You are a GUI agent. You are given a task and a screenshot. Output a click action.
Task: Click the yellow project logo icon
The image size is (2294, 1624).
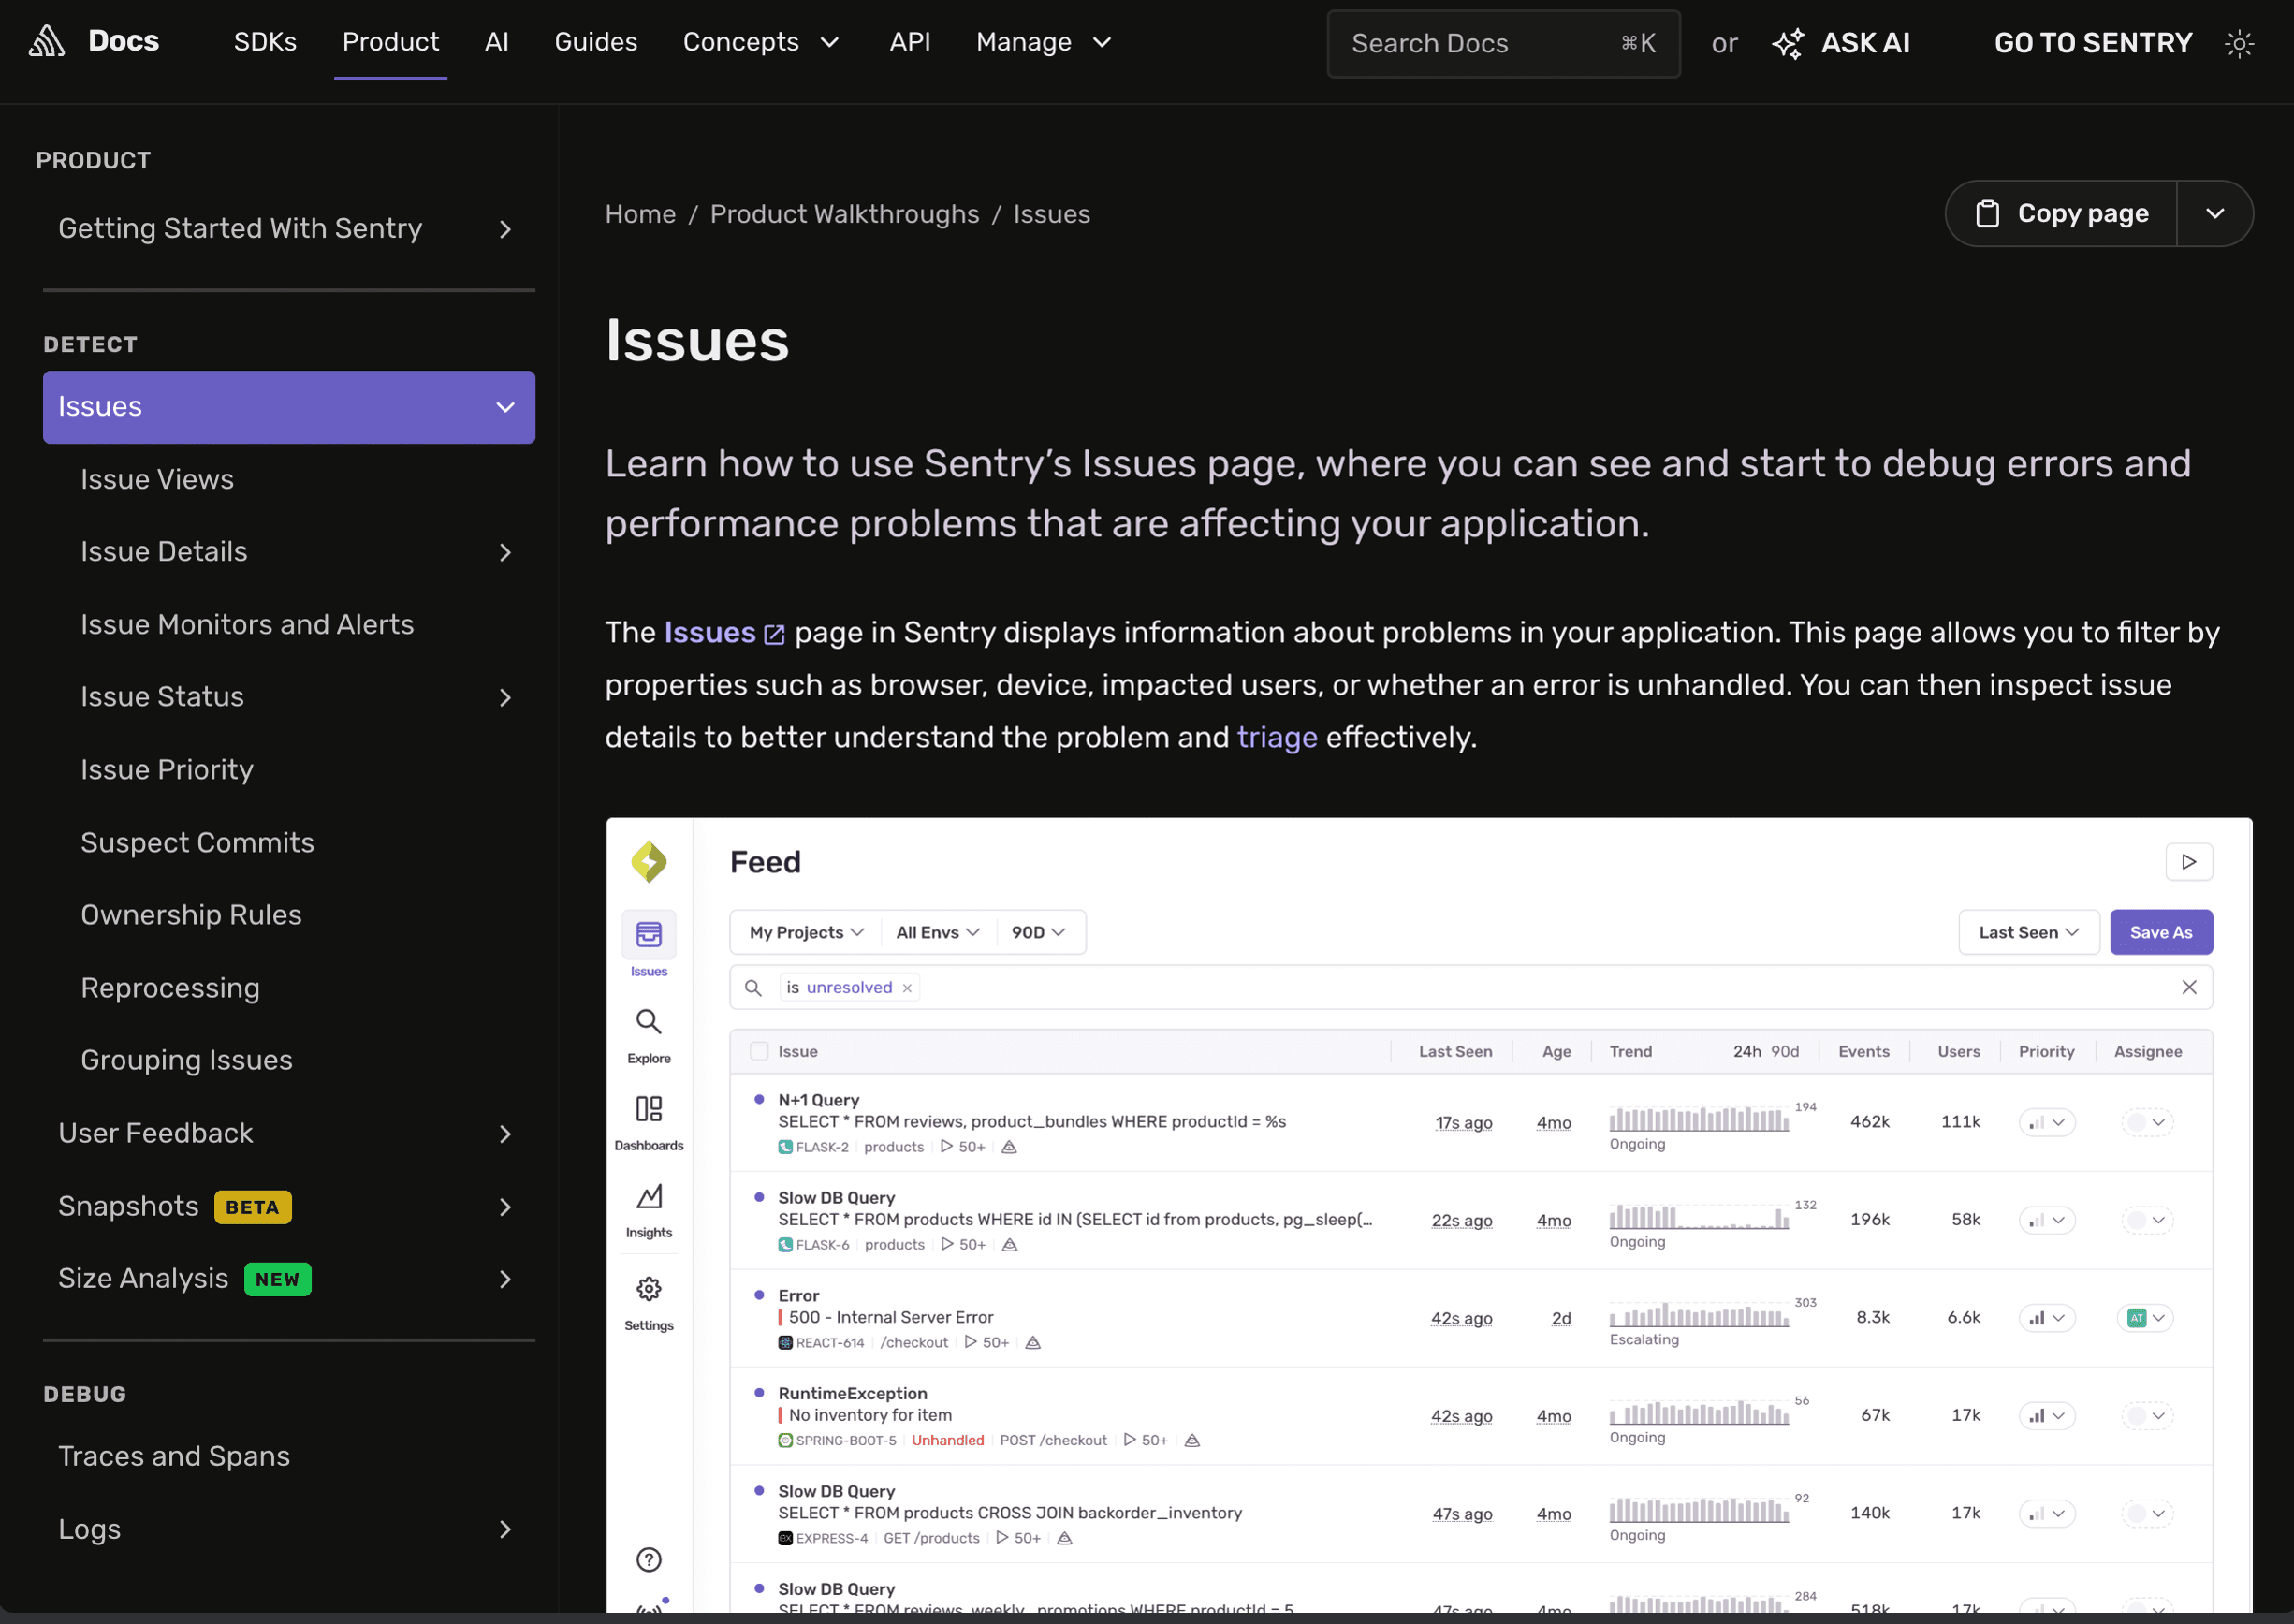click(649, 862)
